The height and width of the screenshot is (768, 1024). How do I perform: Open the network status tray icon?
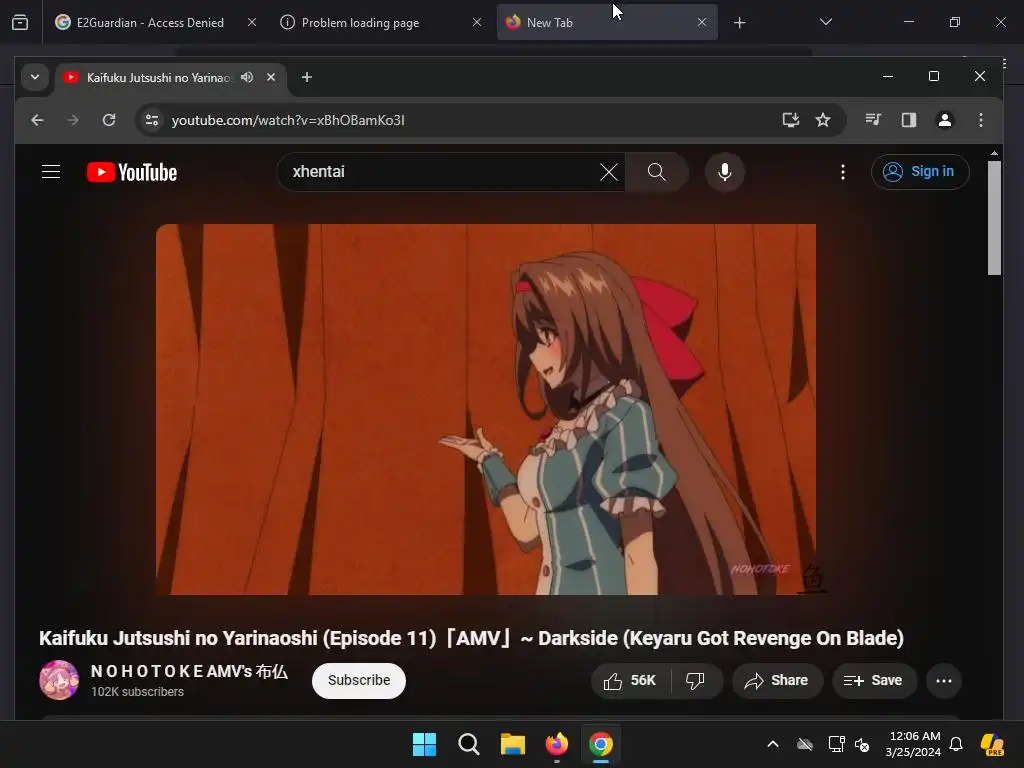(x=836, y=744)
